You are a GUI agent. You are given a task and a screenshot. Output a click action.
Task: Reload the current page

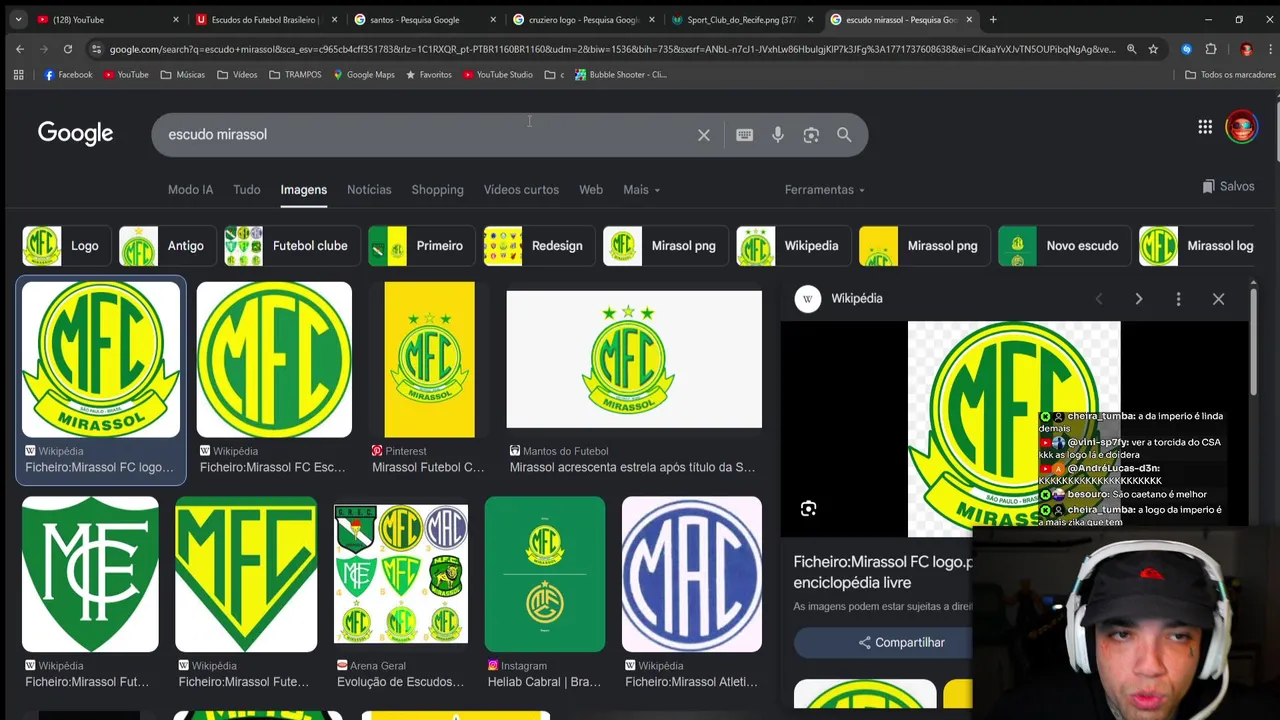point(68,49)
